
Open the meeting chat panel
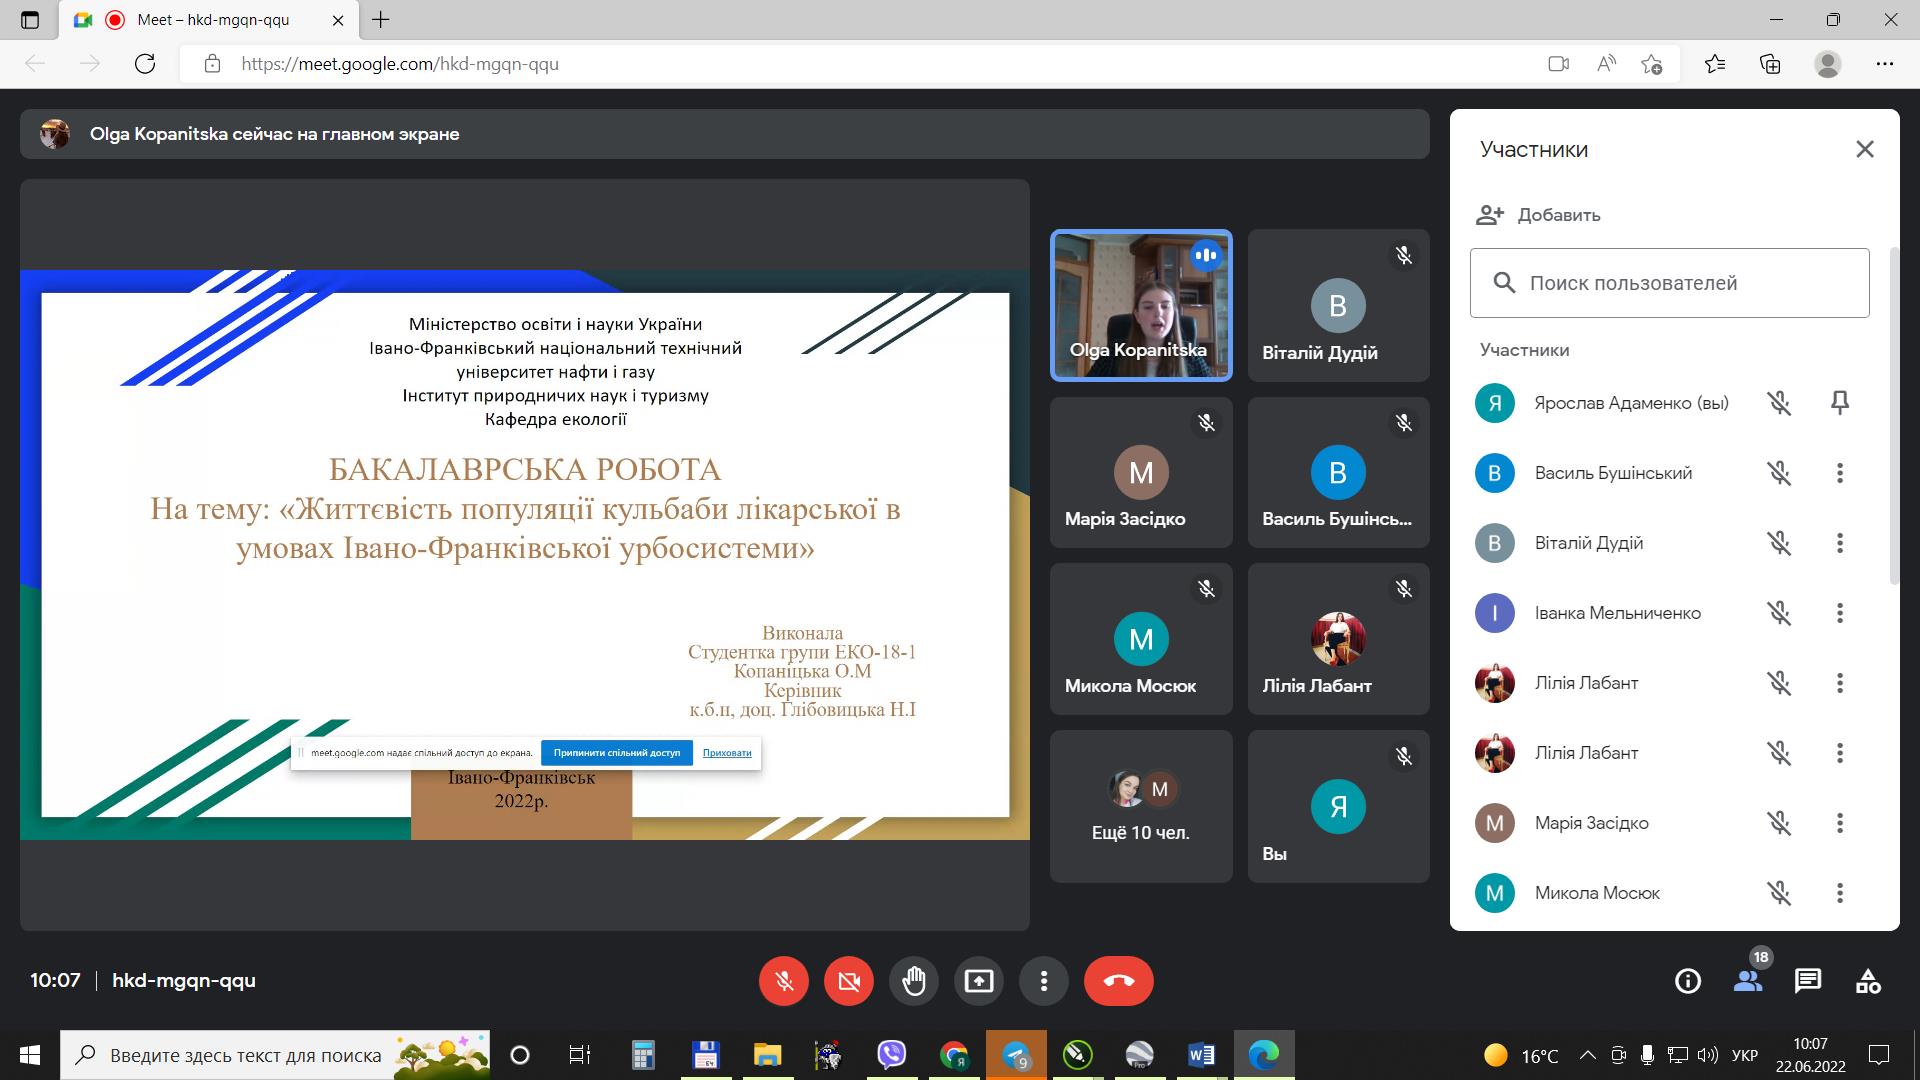point(1807,981)
